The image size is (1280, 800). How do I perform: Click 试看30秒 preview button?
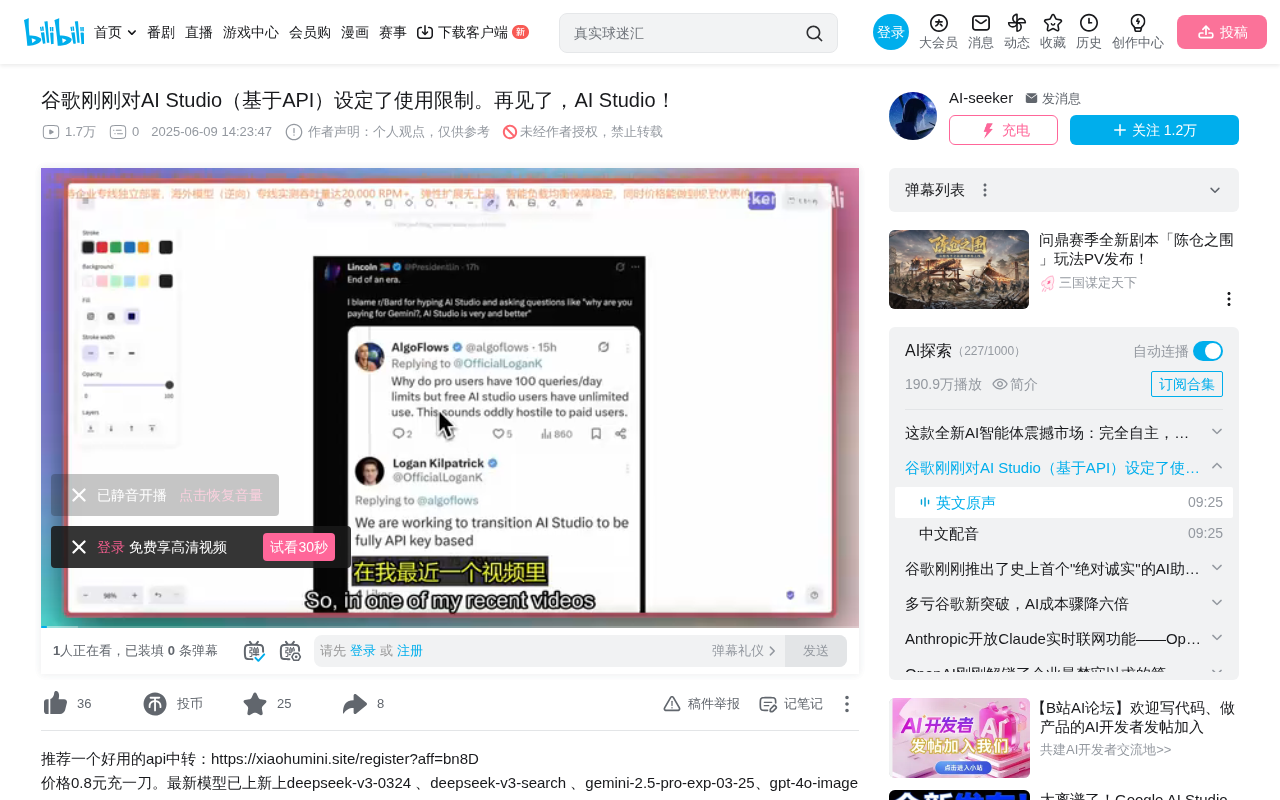[299, 547]
